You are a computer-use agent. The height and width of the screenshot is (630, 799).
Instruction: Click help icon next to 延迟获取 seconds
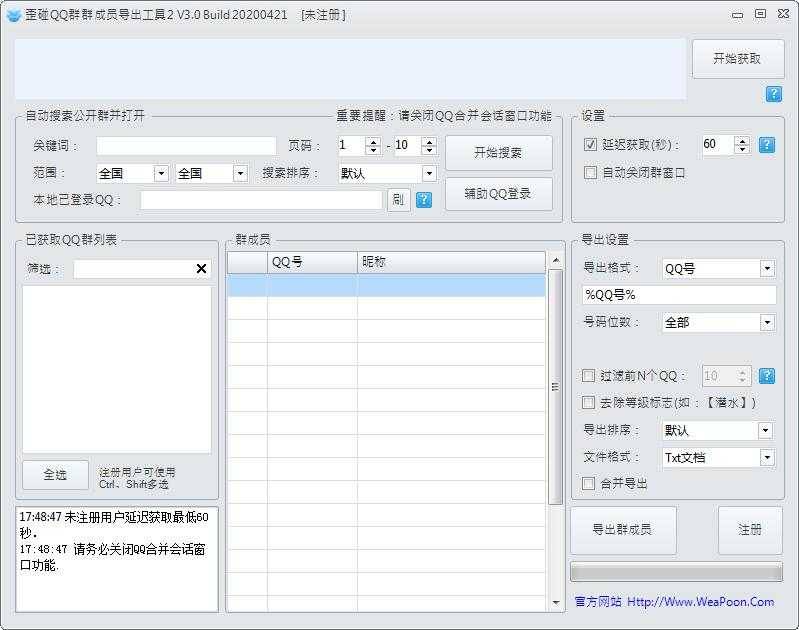[x=767, y=145]
